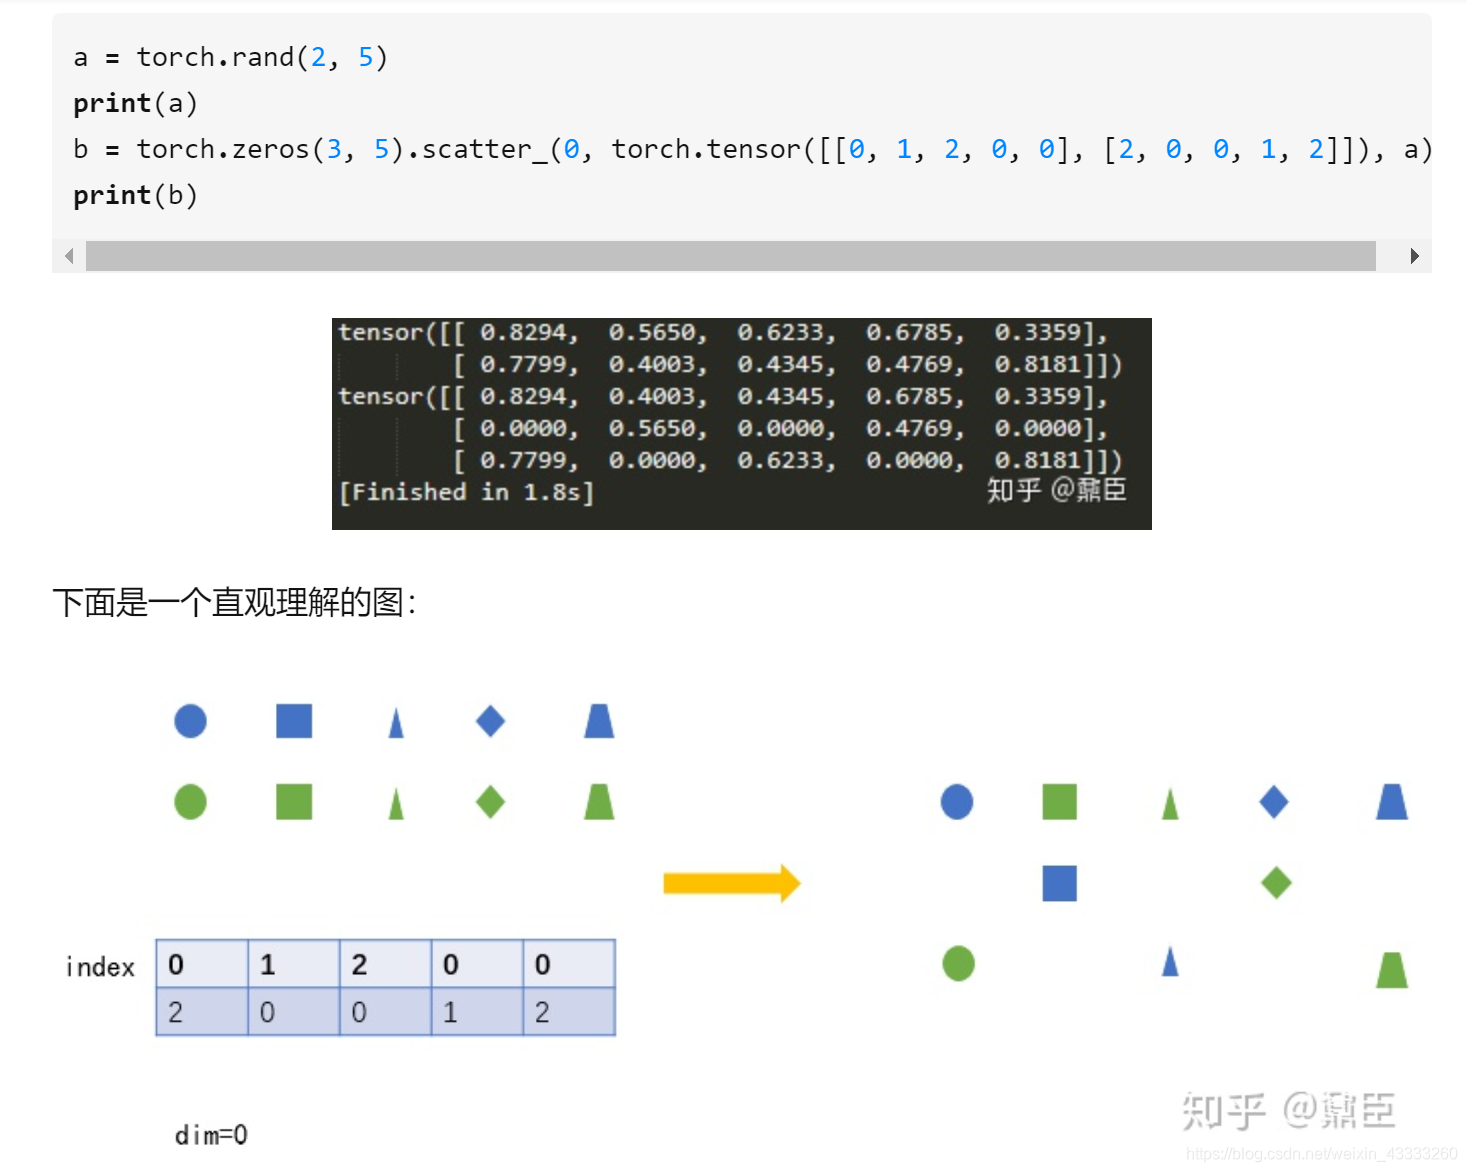
Task: Click the green trapezoid in the source's second row
Action: [x=599, y=802]
